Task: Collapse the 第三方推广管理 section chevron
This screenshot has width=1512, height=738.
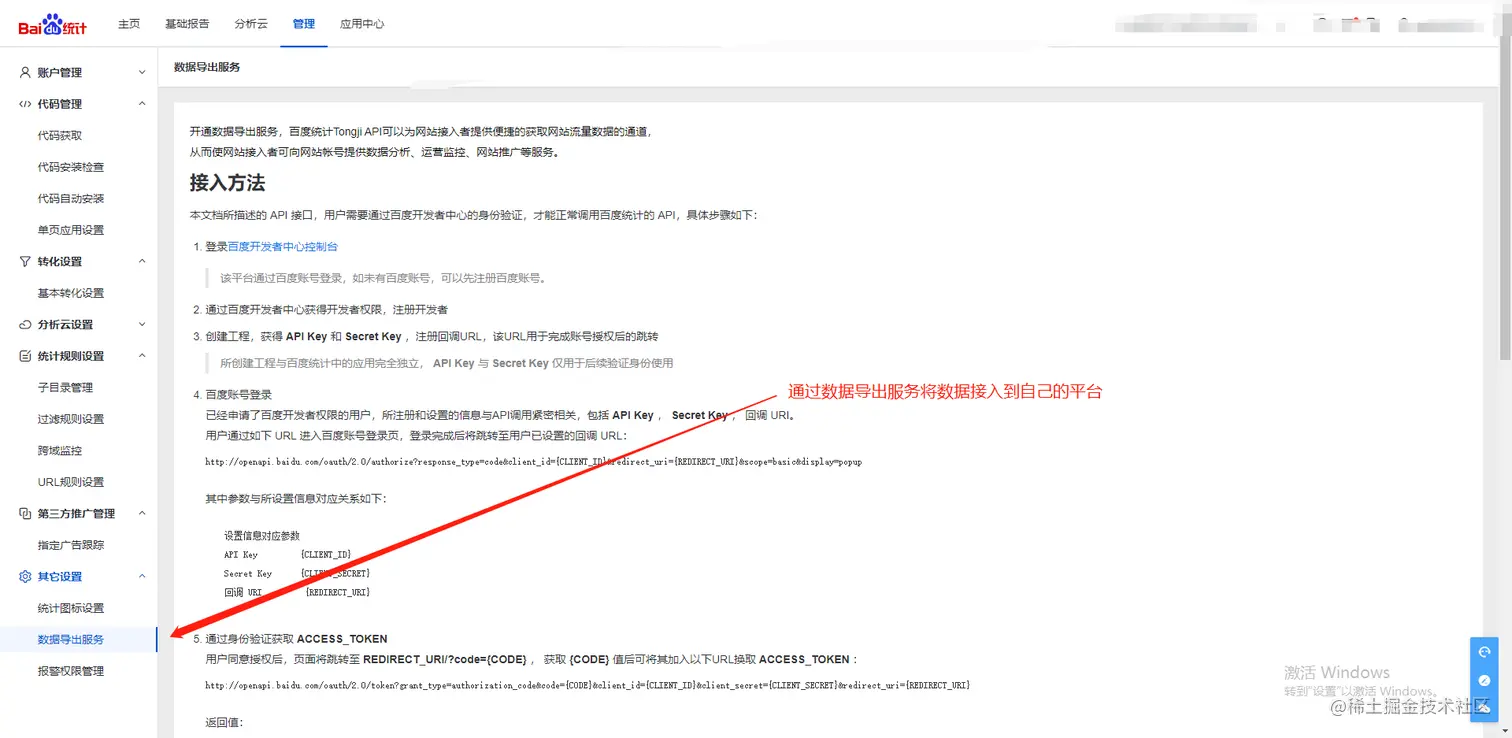Action: click(142, 513)
